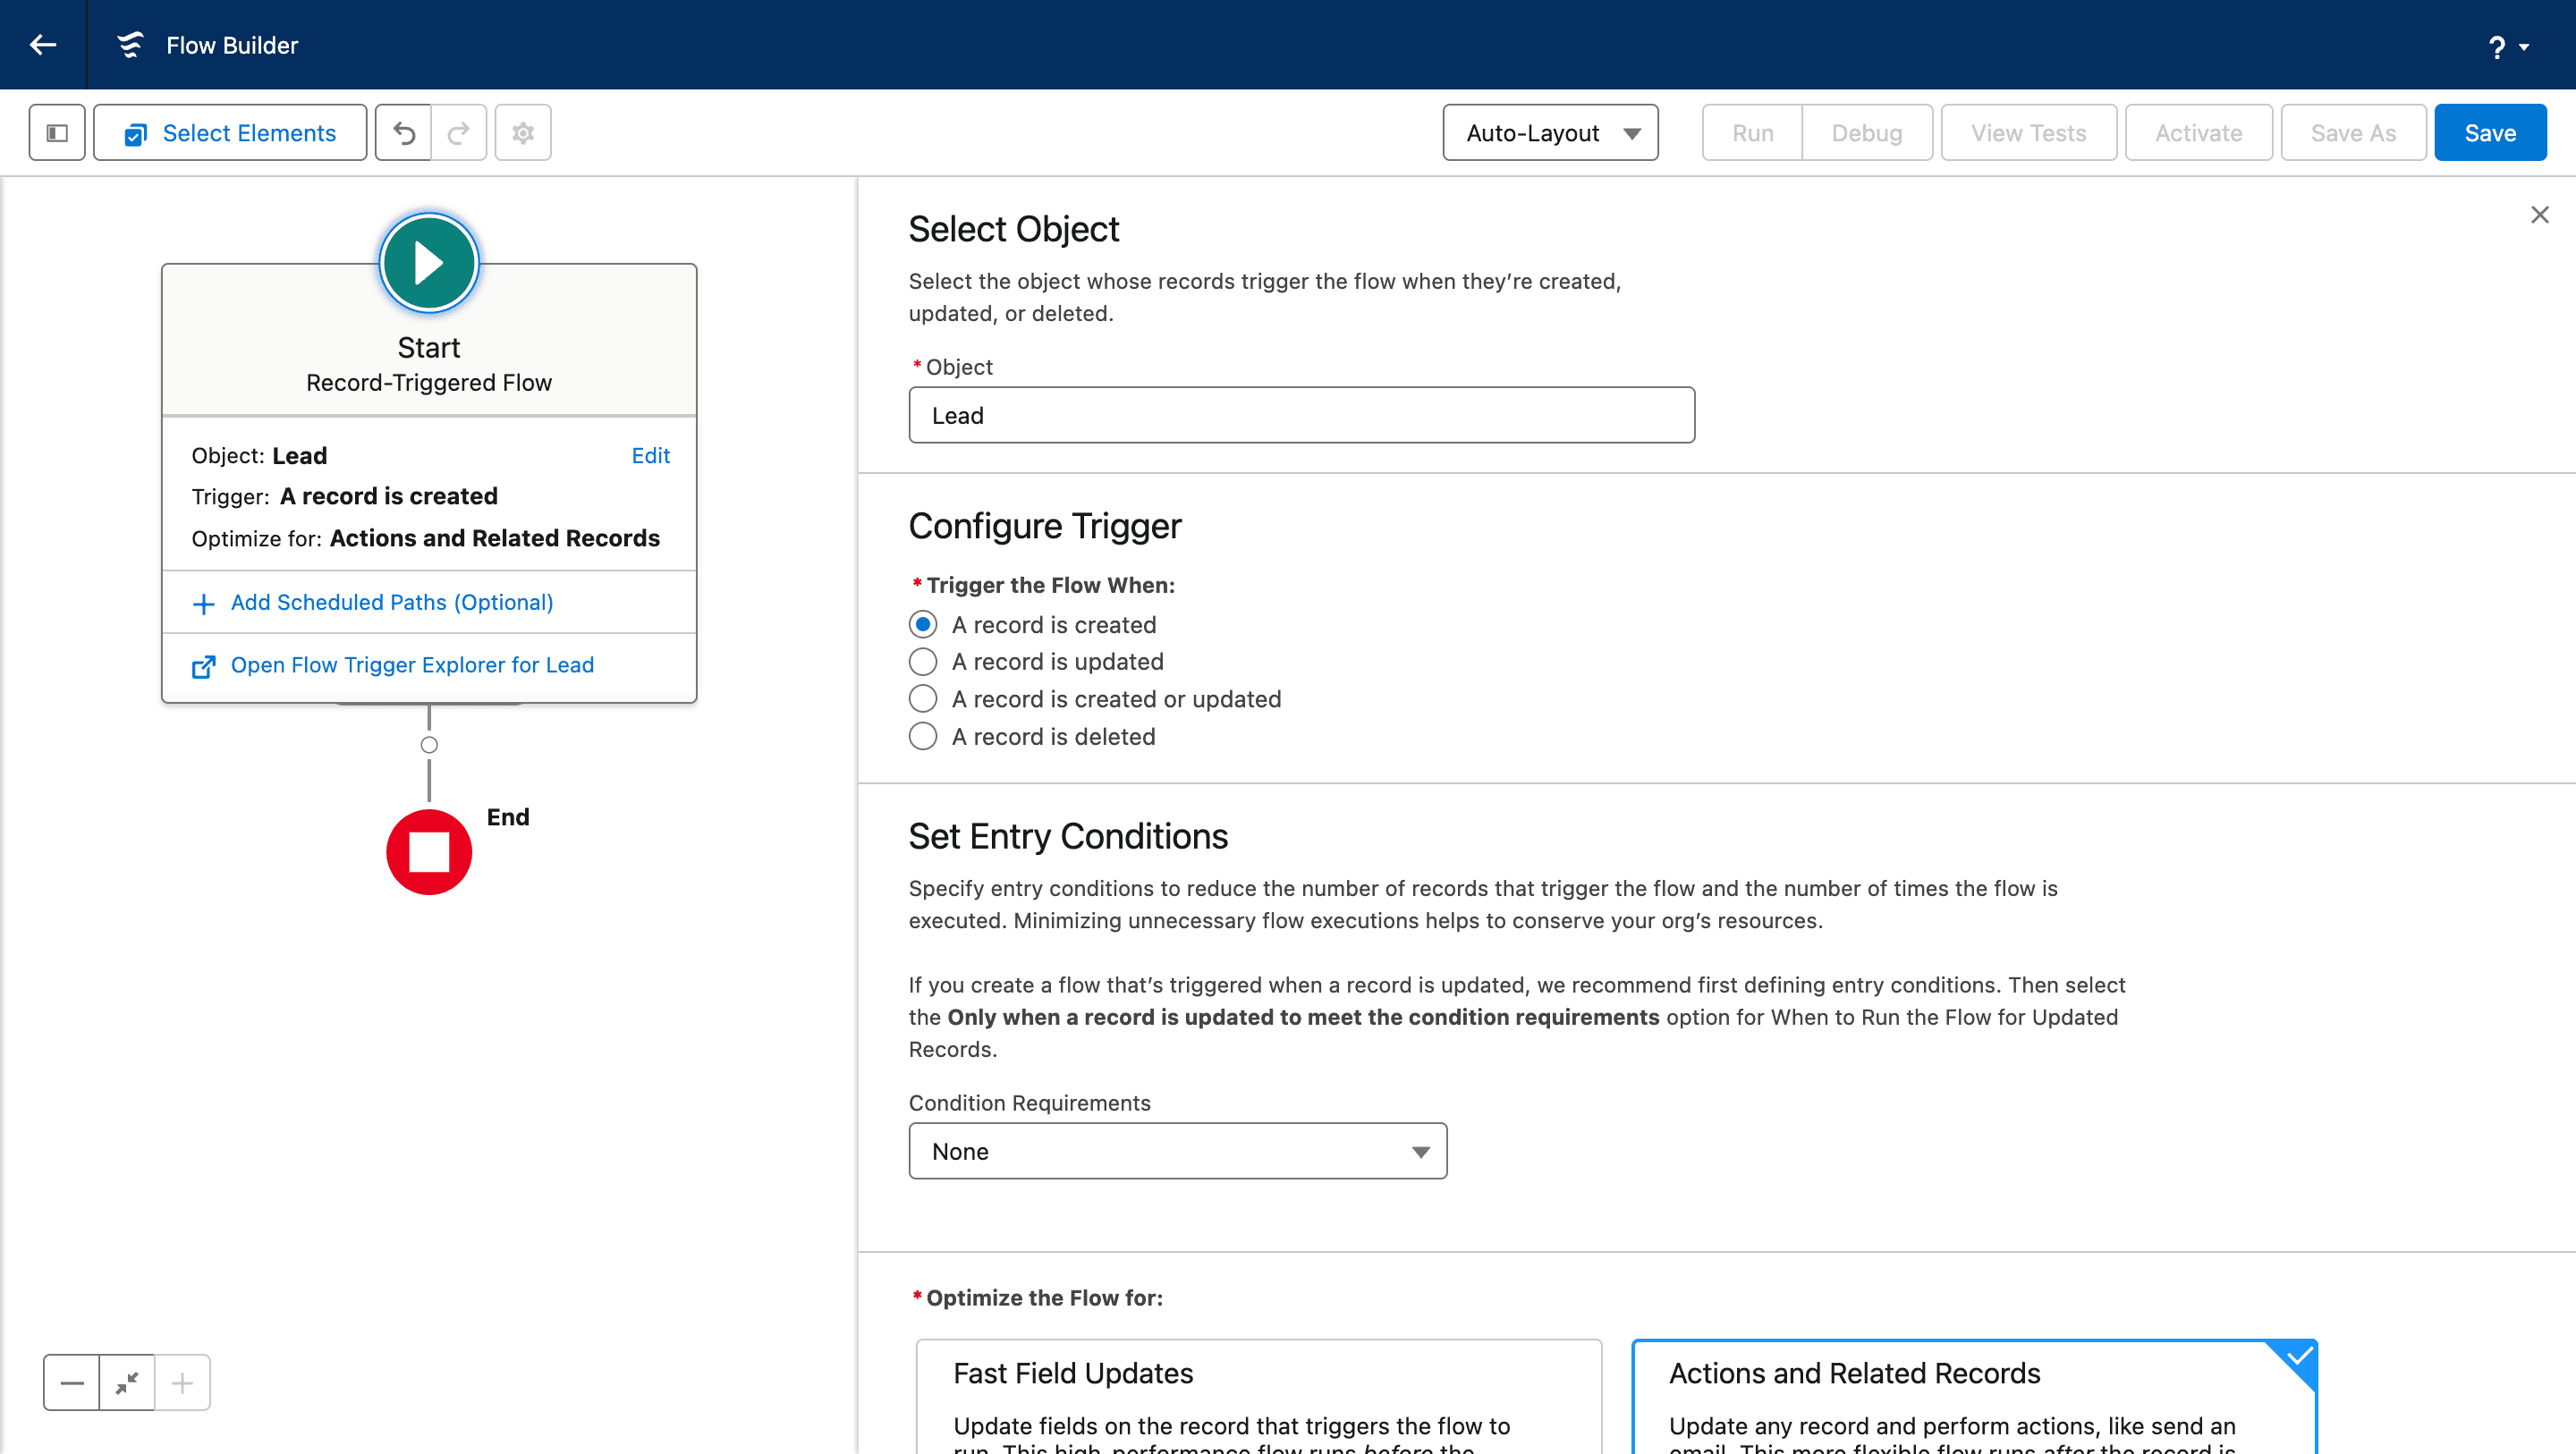Viewport: 2576px width, 1454px height.
Task: Zoom in on the canvas with plus icon
Action: pos(182,1382)
